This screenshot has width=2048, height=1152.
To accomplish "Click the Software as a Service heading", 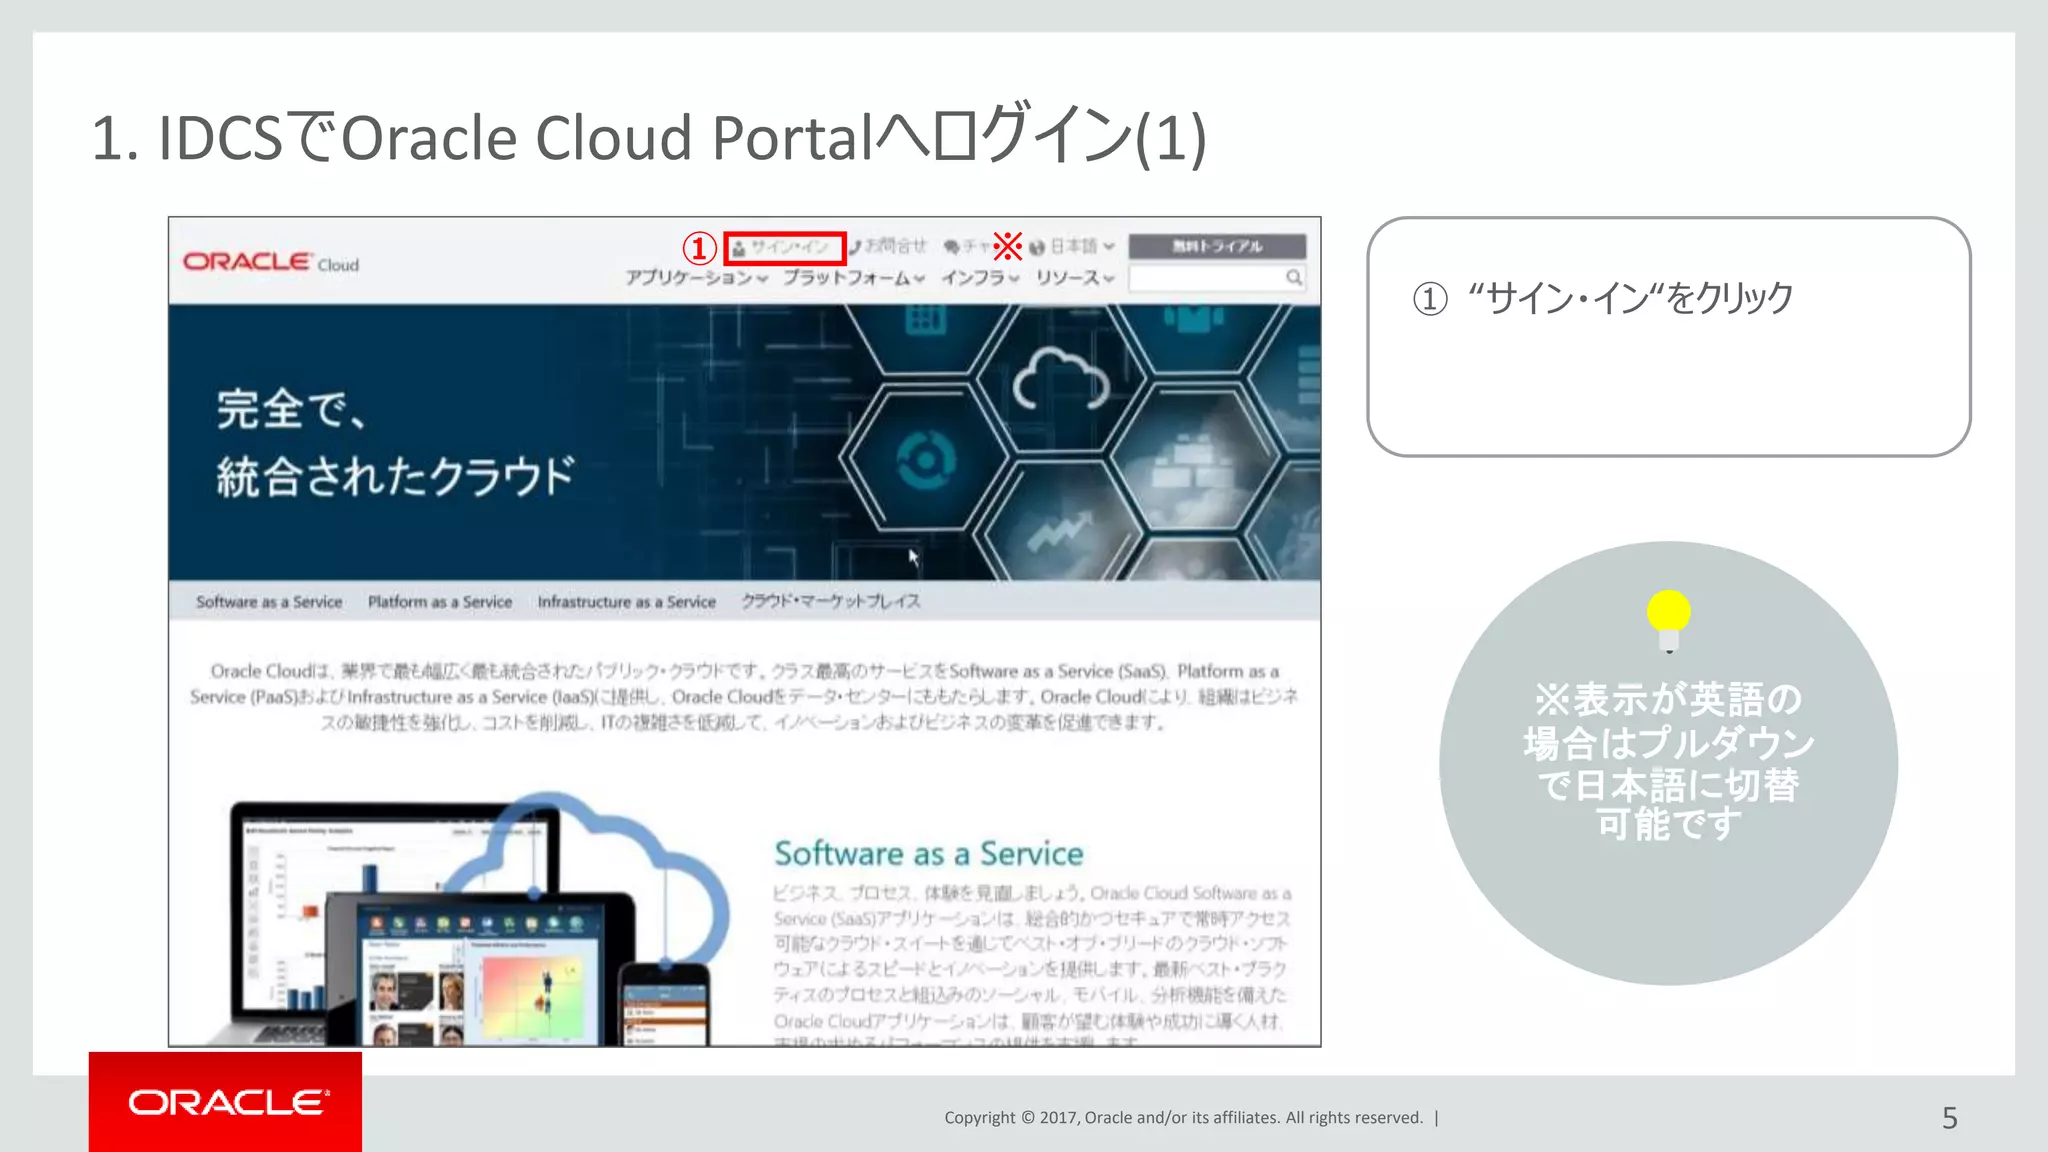I will pos(929,853).
